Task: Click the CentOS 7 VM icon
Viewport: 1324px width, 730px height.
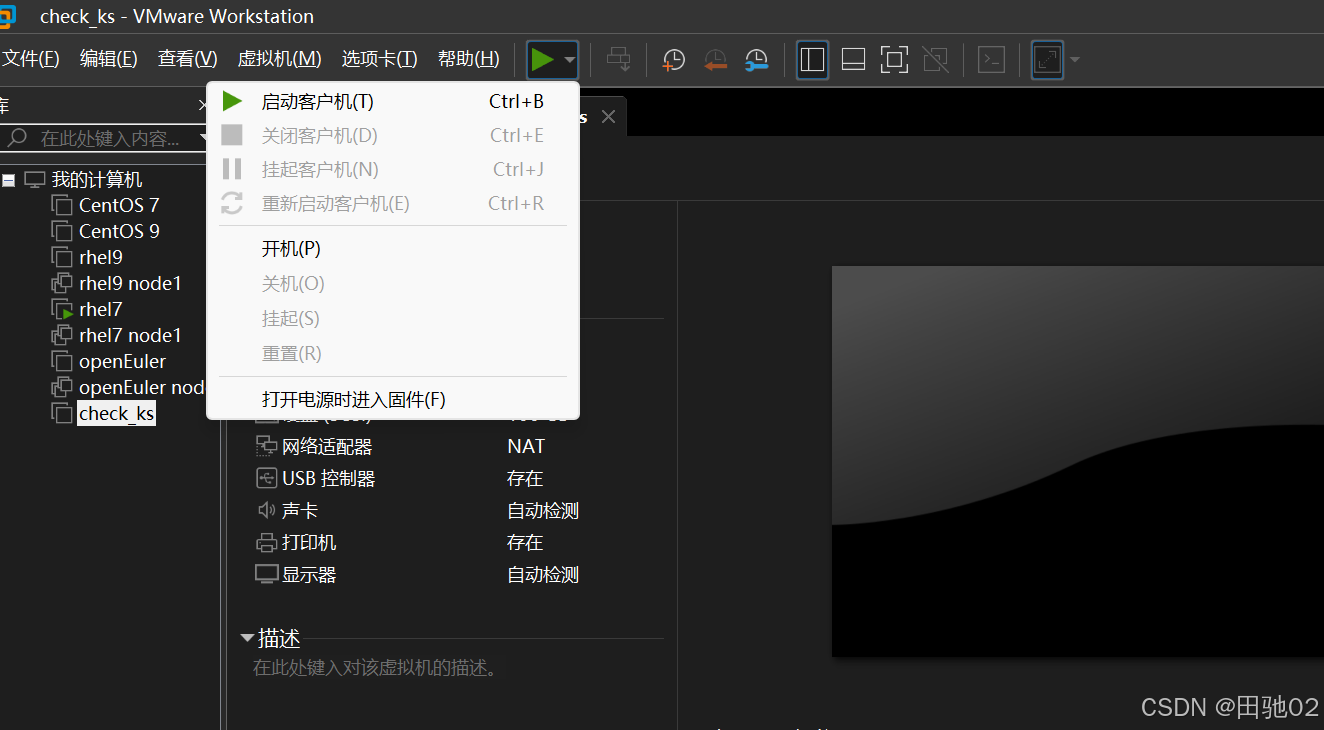Action: coord(62,205)
